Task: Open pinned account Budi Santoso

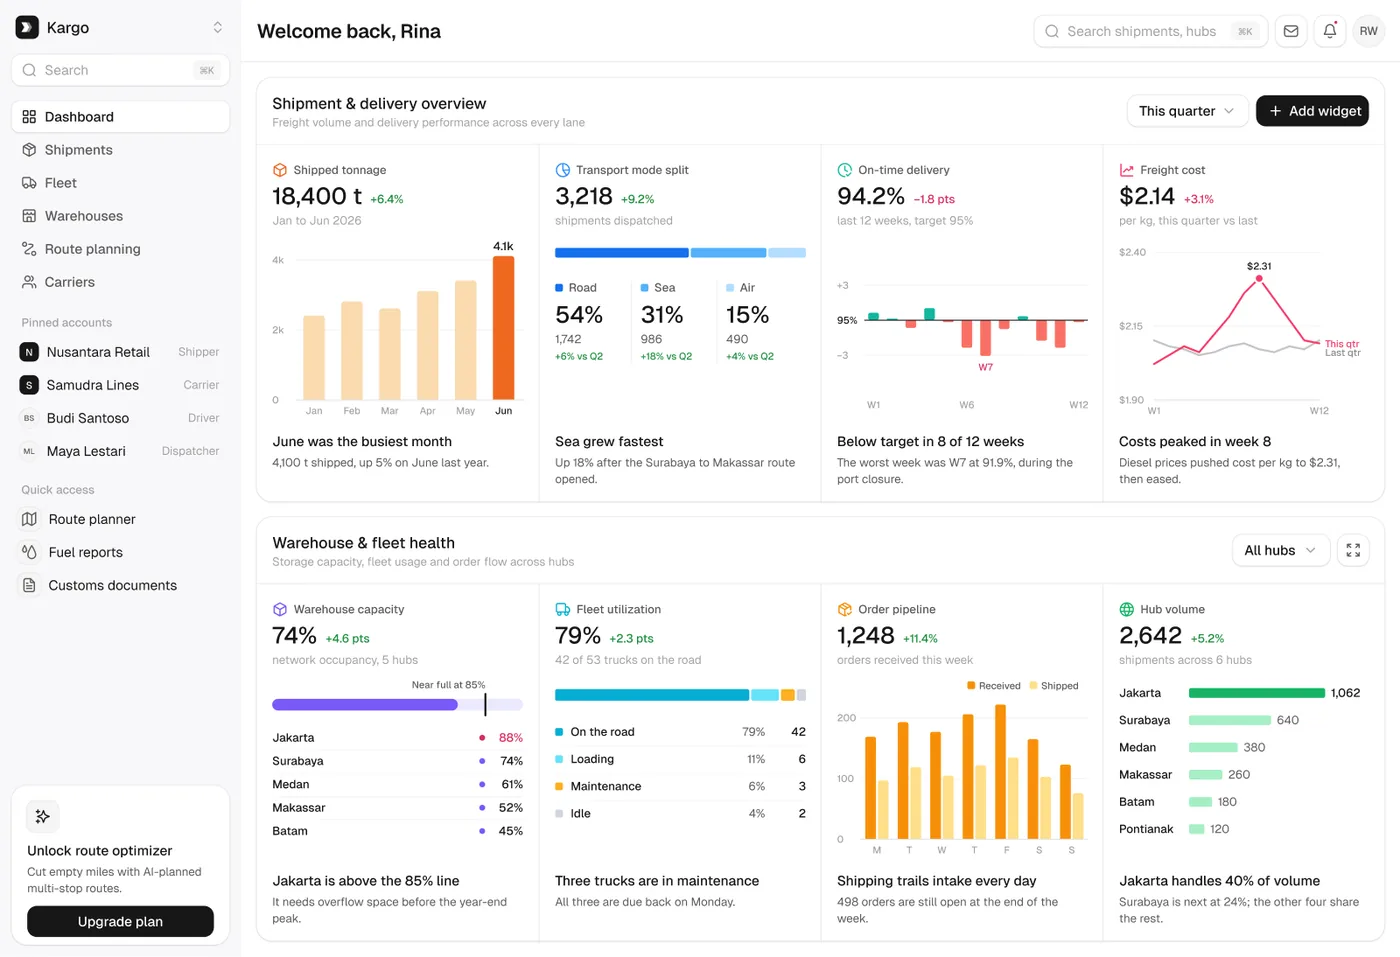Action: point(120,418)
